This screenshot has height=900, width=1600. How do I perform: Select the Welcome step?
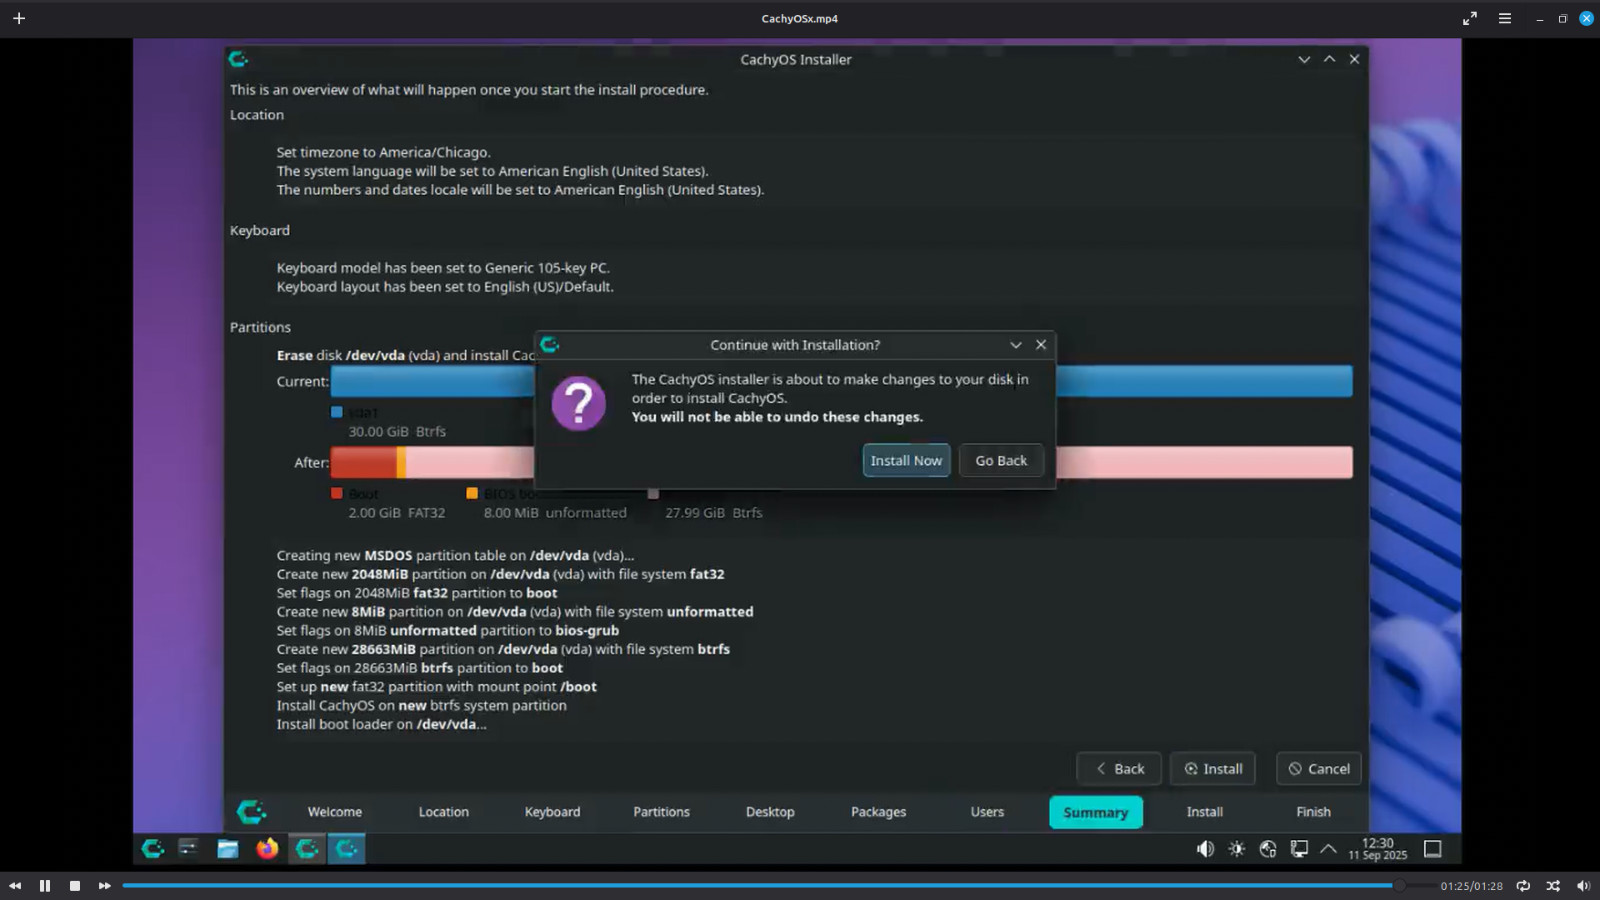335,812
